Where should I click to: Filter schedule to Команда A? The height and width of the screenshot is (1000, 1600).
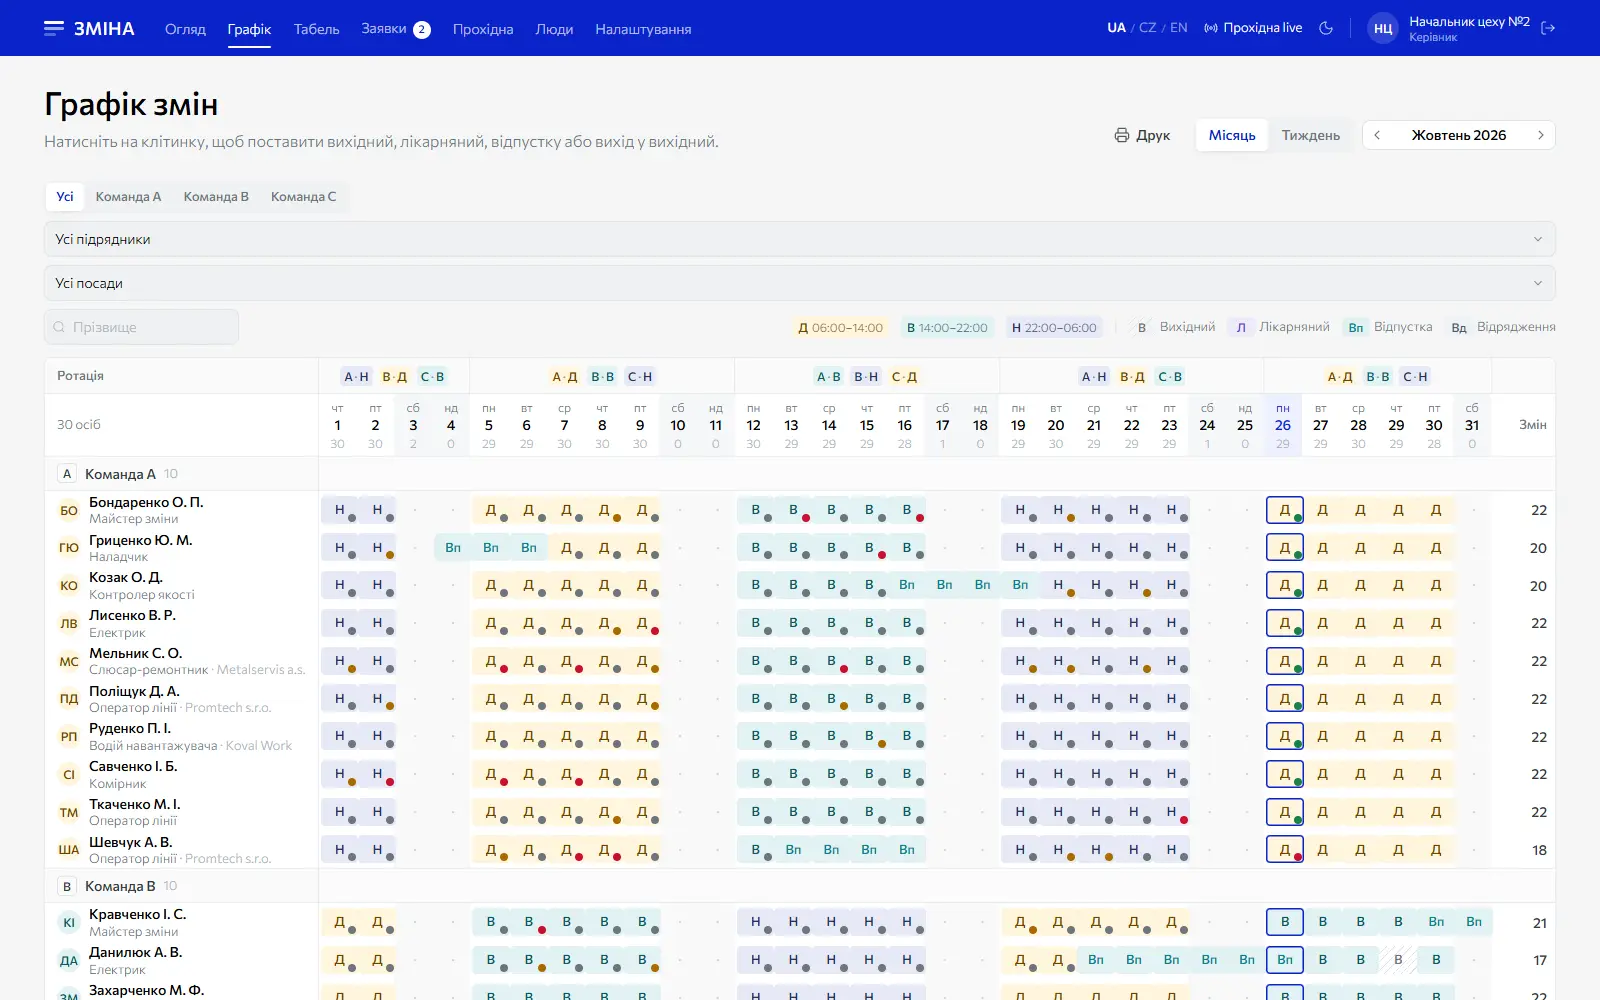(x=128, y=197)
